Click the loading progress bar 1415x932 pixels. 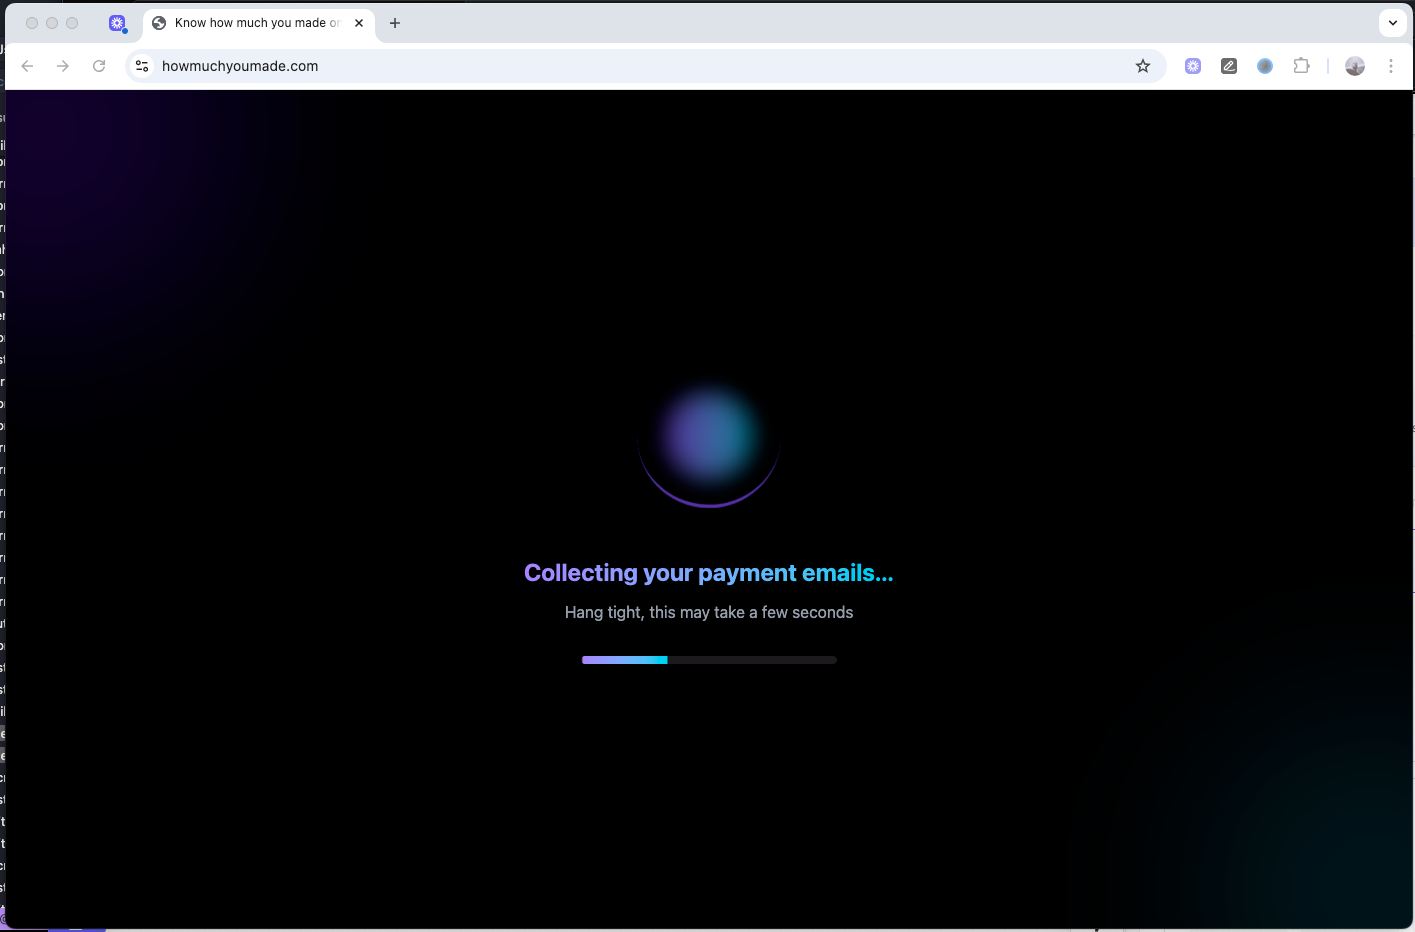709,660
